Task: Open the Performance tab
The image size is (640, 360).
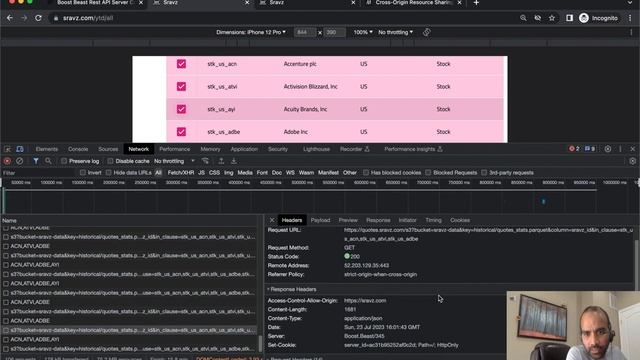Action: click(x=175, y=149)
